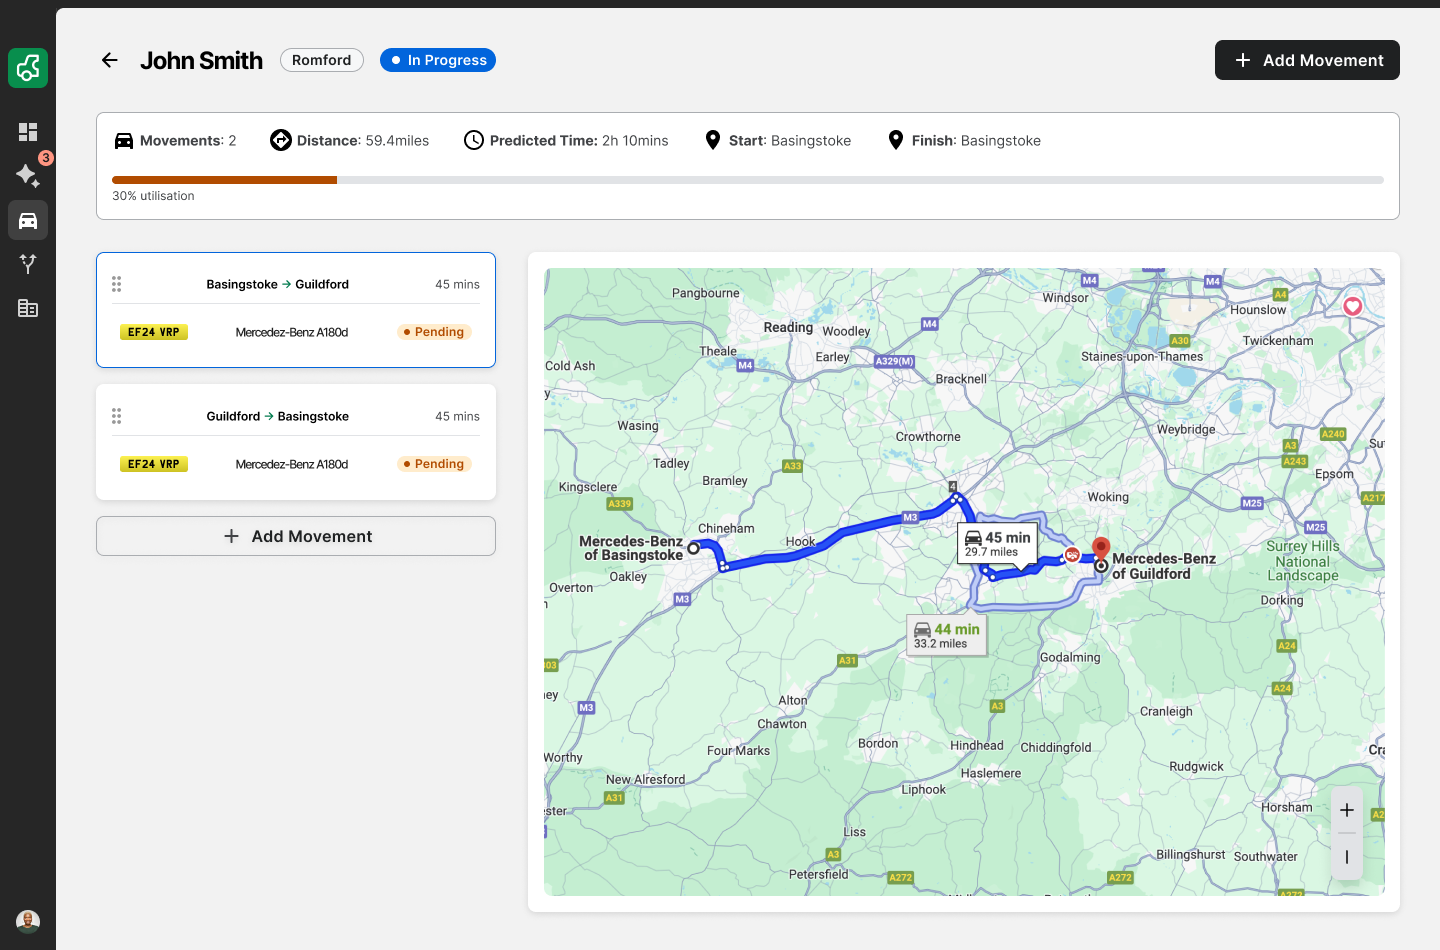Click the Romford location tag

point(321,60)
